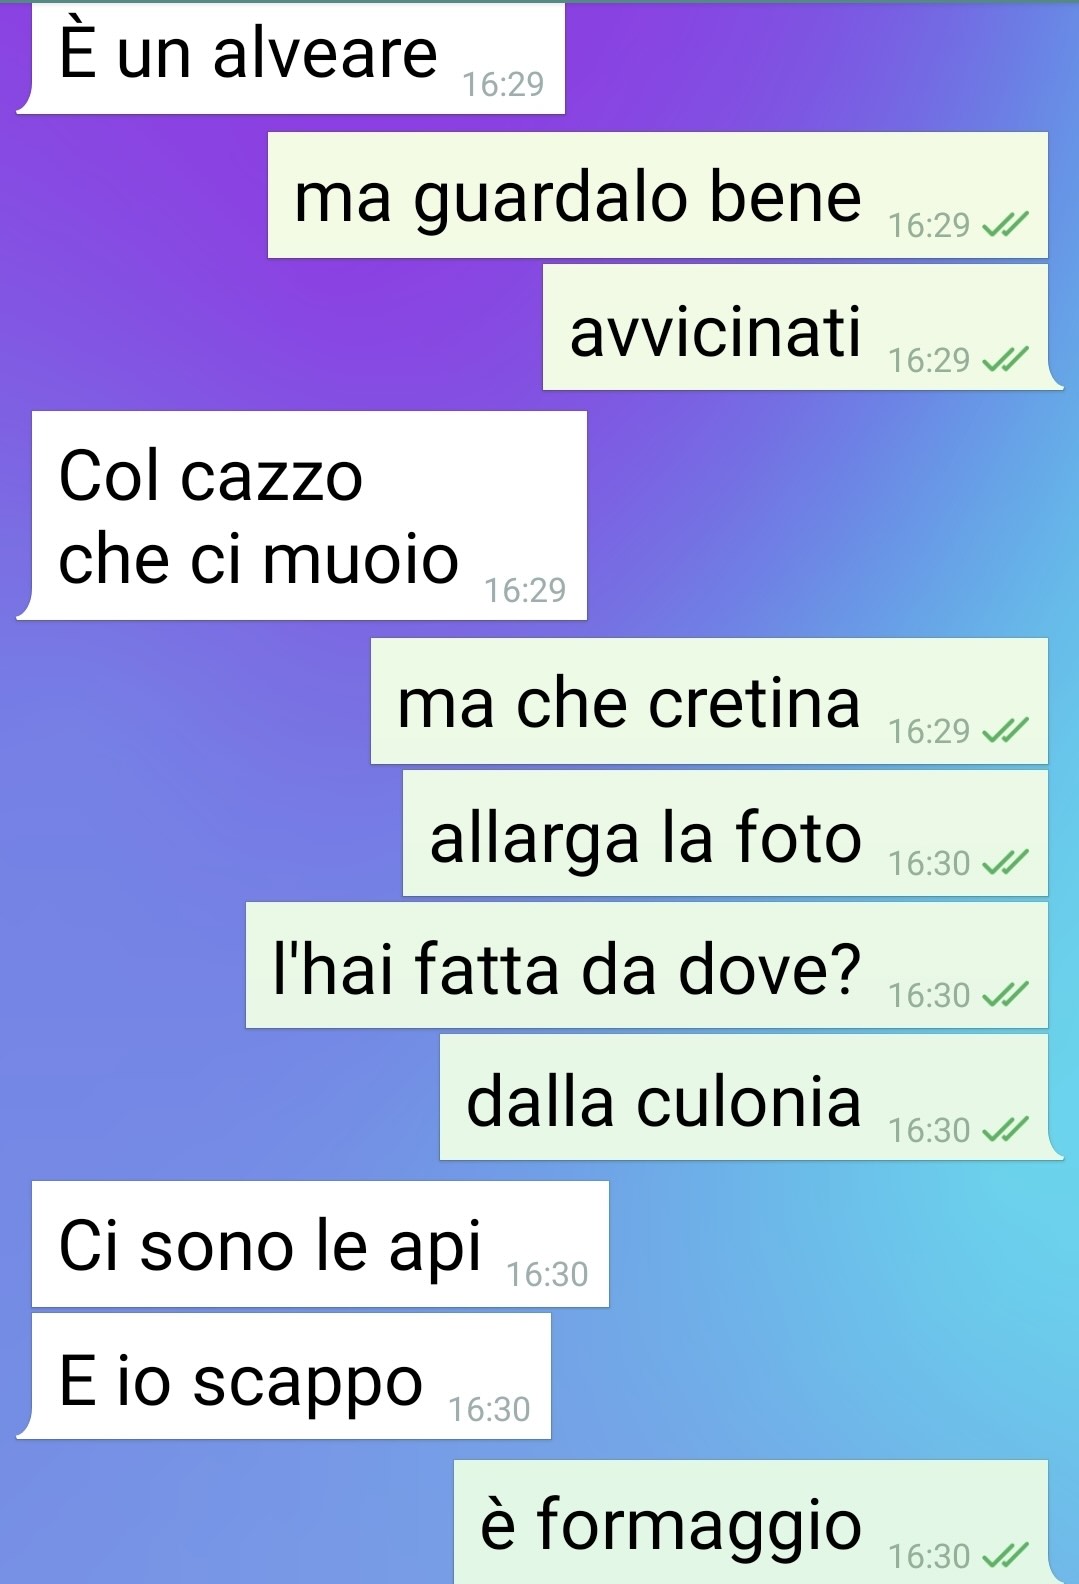
Task: Tap the 'Ci sono le api' message
Action: (x=320, y=1244)
